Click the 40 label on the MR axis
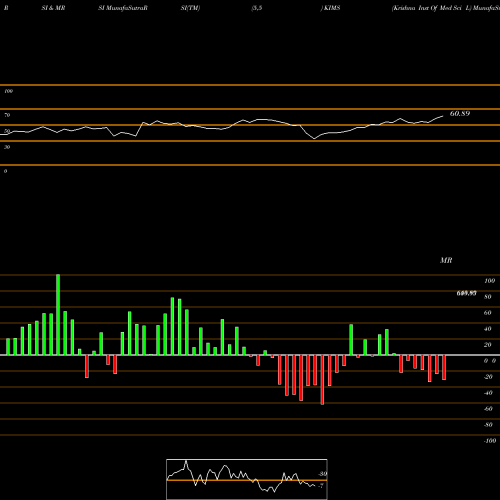 (x=488, y=329)
